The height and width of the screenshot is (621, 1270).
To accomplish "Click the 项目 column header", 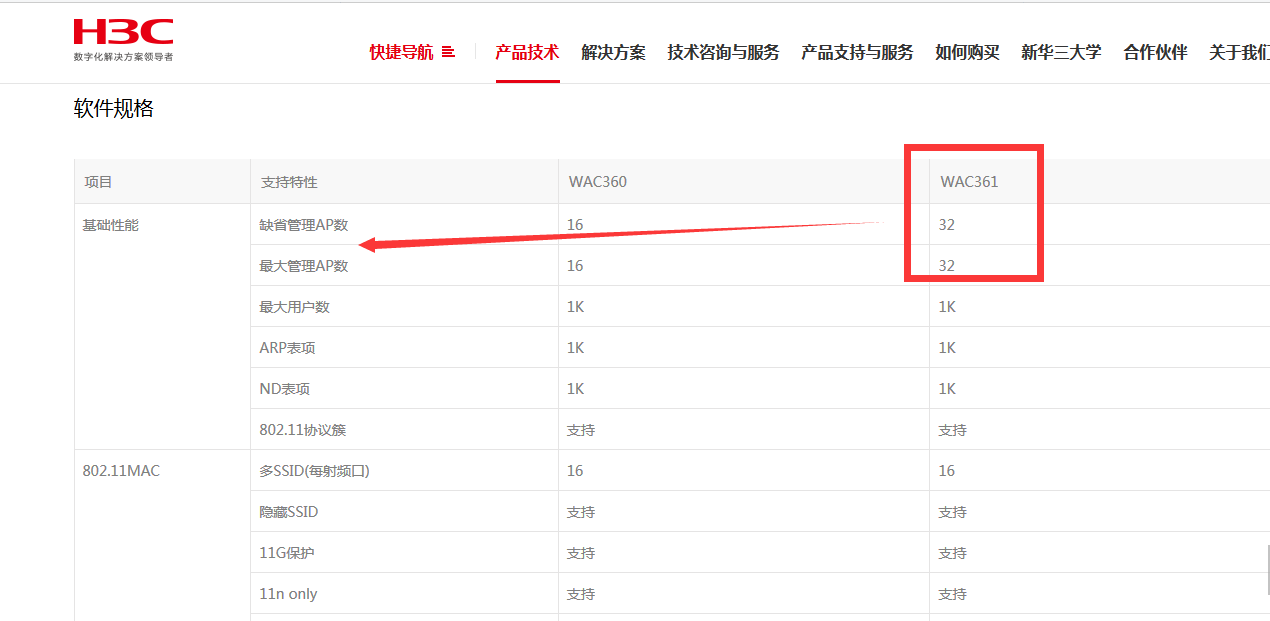I will point(99,182).
